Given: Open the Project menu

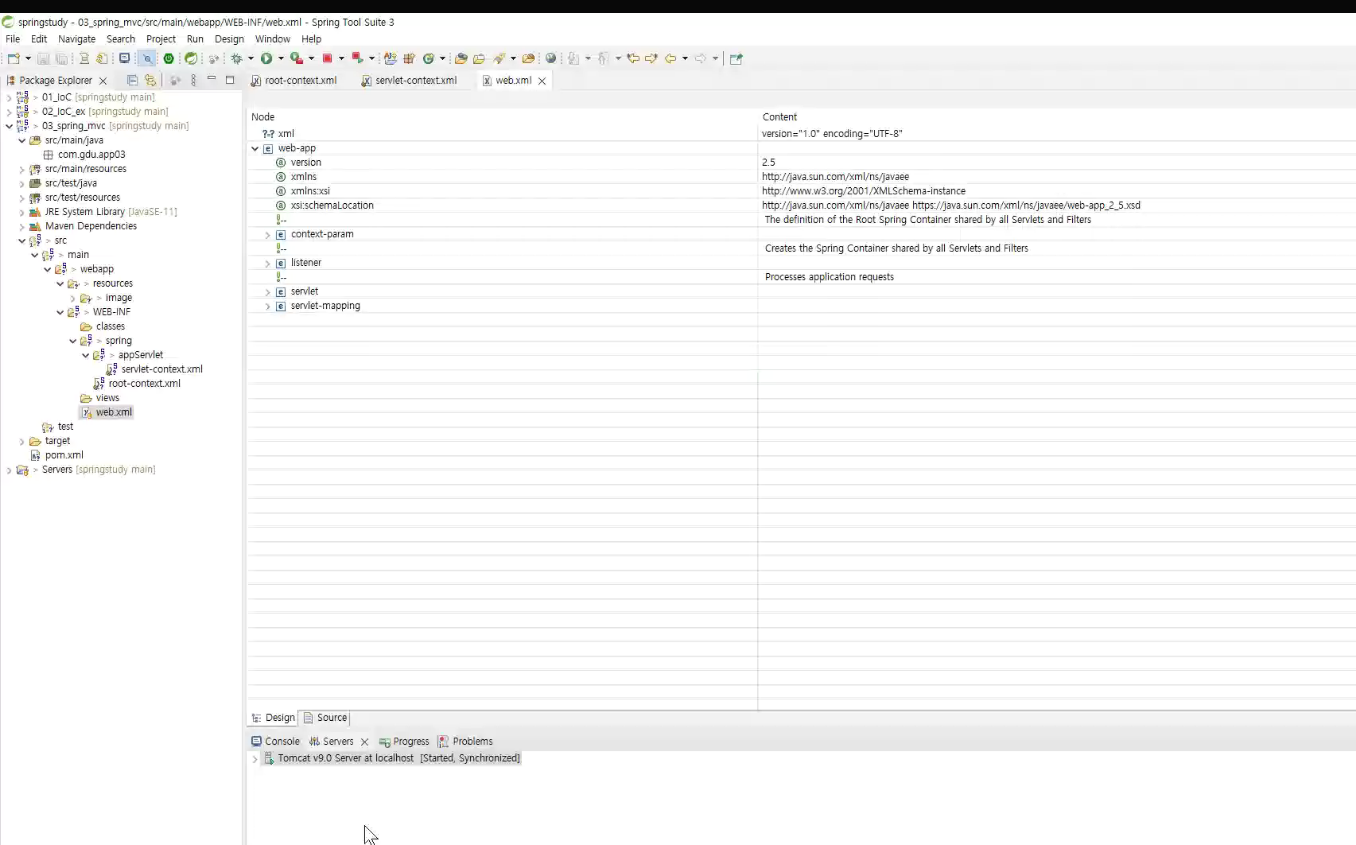Looking at the screenshot, I should click(x=161, y=39).
